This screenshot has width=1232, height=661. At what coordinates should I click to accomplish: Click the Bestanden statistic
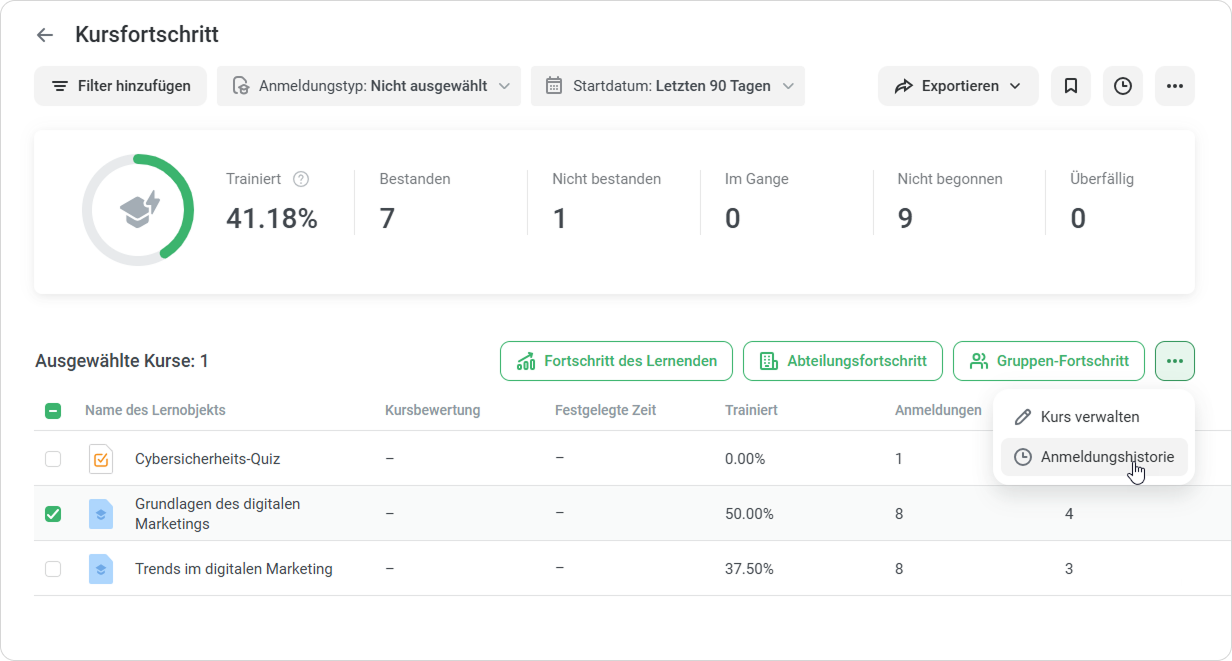pos(415,202)
